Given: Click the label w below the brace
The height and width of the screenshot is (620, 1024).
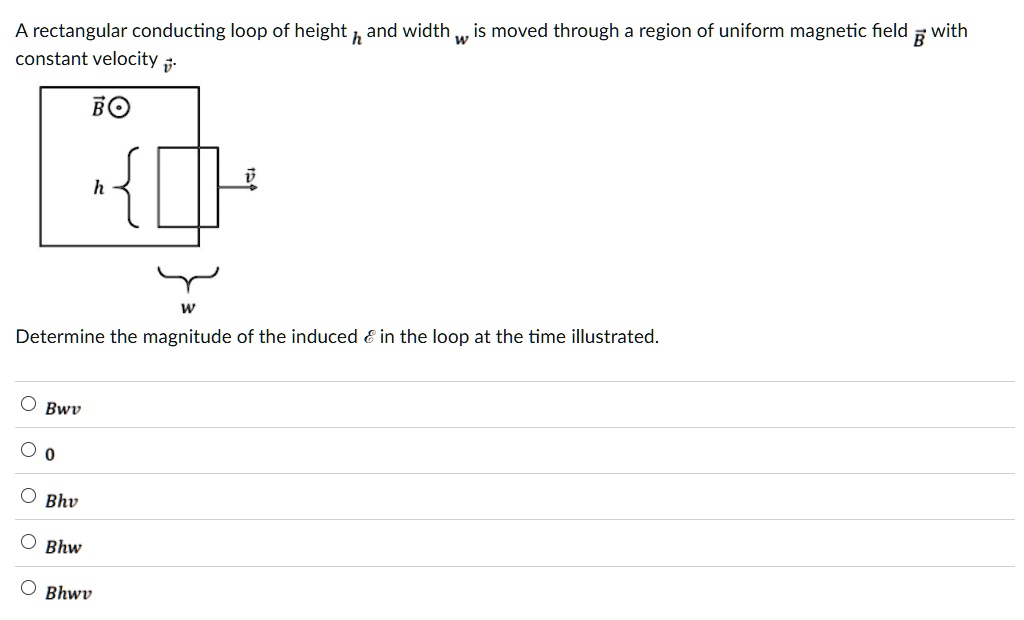Looking at the screenshot, I should [x=186, y=306].
